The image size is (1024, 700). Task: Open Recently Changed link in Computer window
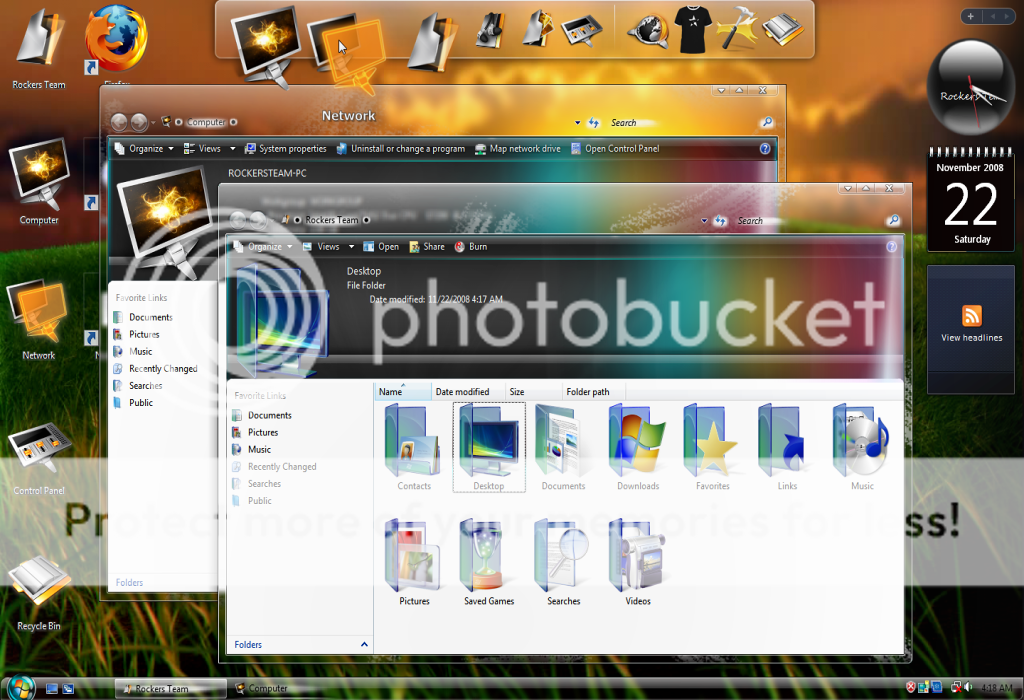pos(155,368)
